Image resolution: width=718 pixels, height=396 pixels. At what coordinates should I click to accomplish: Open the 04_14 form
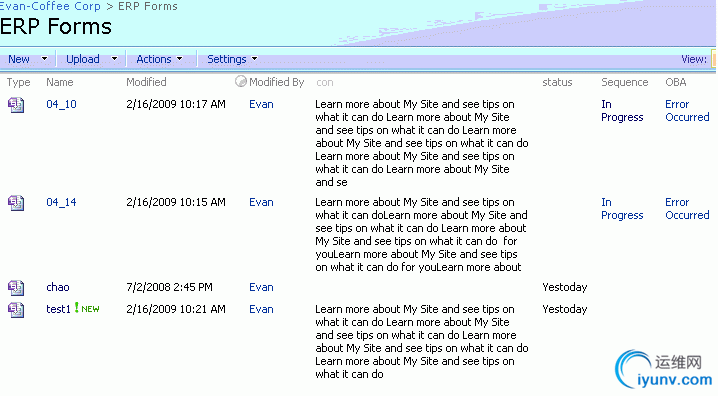pyautogui.click(x=61, y=202)
